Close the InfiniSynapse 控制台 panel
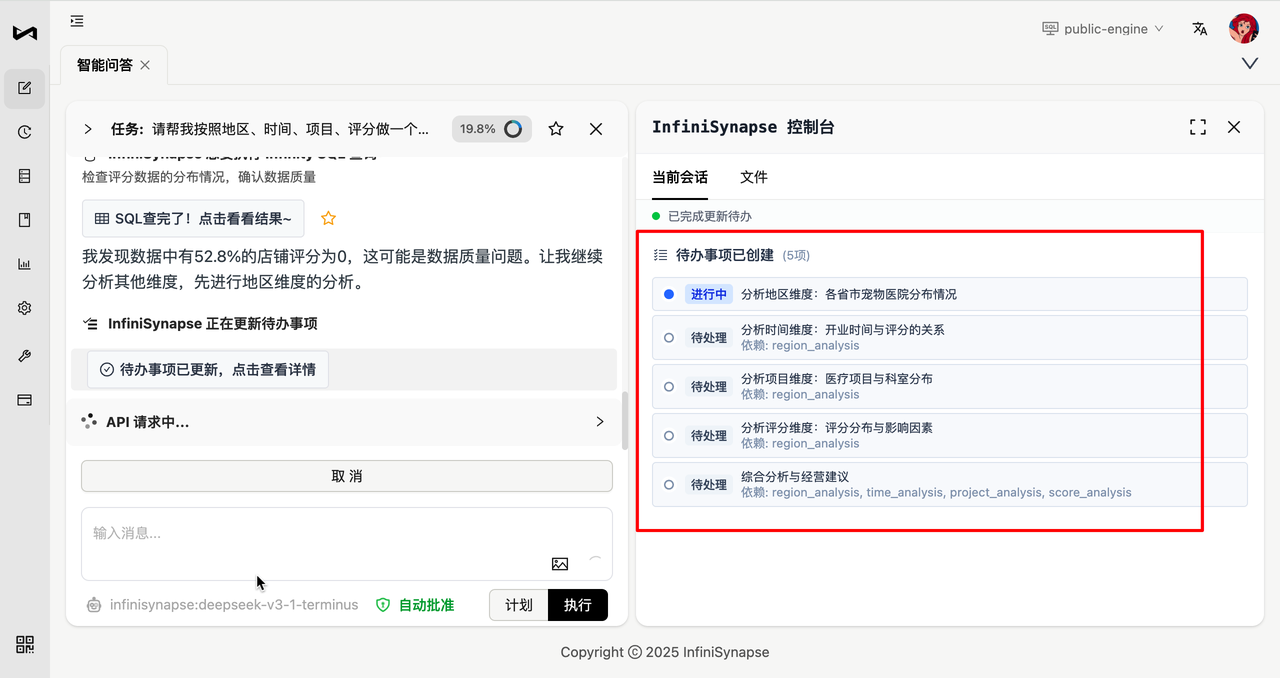 (x=1234, y=127)
